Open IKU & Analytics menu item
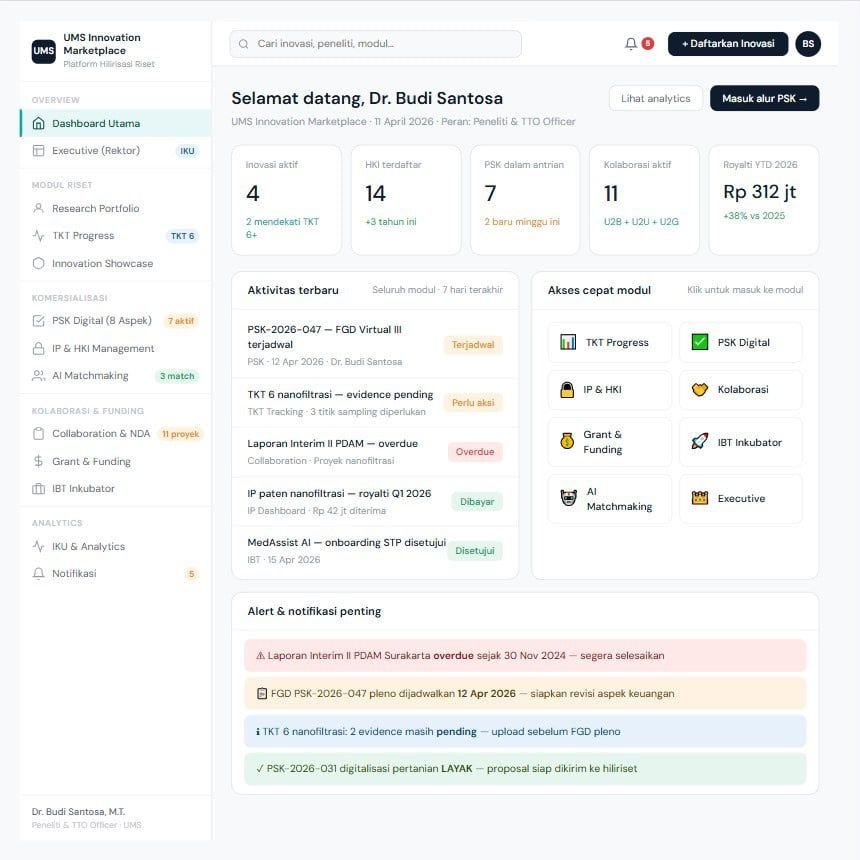Screen dimensions: 860x860 point(116,546)
